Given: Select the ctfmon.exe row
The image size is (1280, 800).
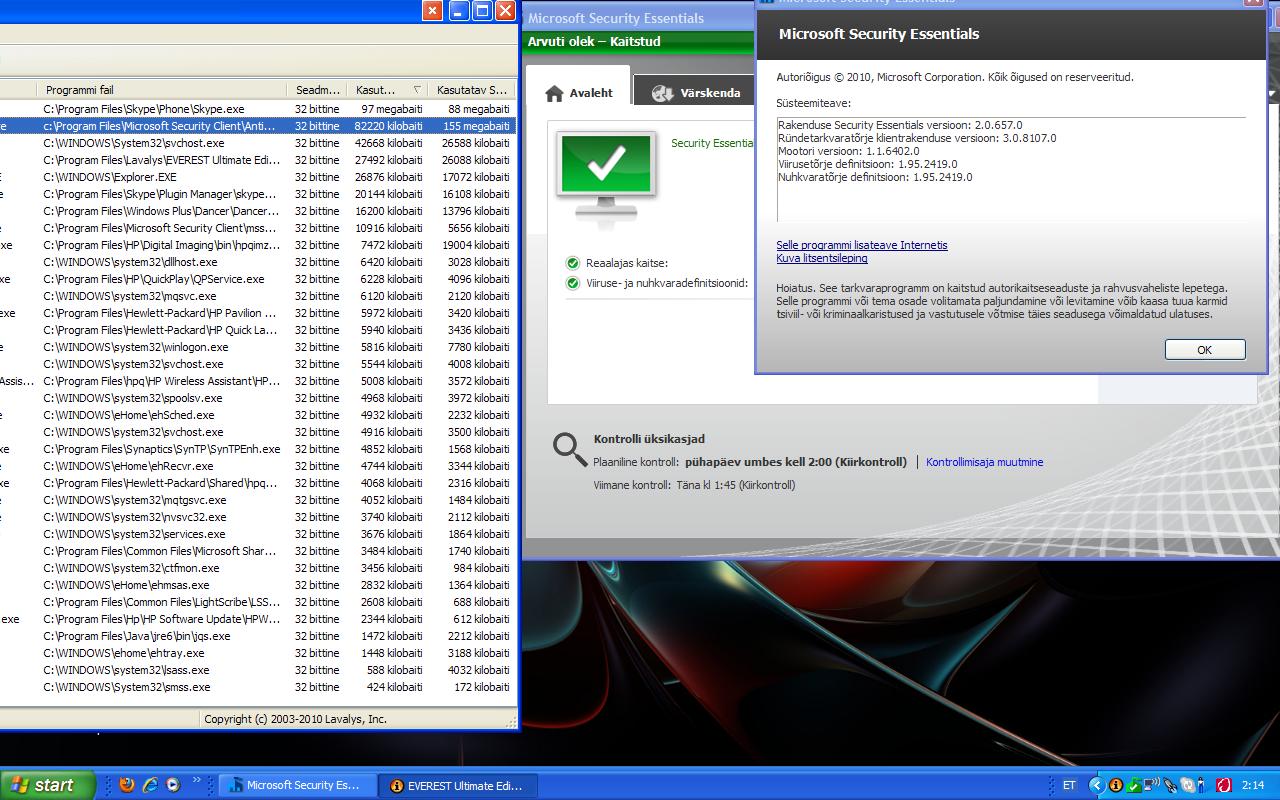Looking at the screenshot, I should pos(258,568).
